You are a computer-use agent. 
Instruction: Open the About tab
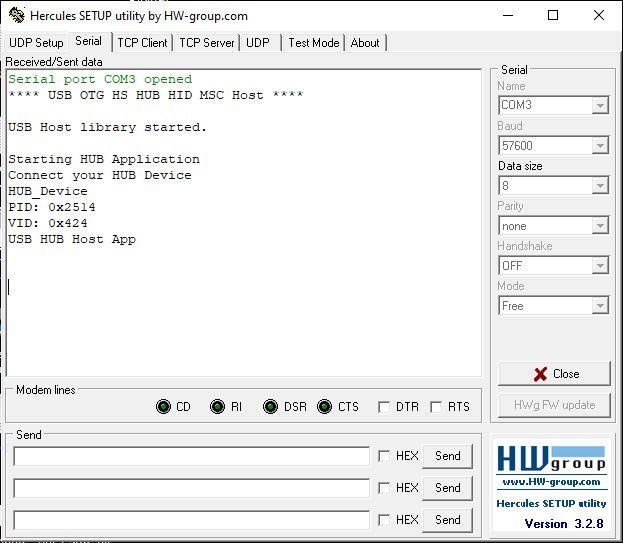pyautogui.click(x=365, y=43)
